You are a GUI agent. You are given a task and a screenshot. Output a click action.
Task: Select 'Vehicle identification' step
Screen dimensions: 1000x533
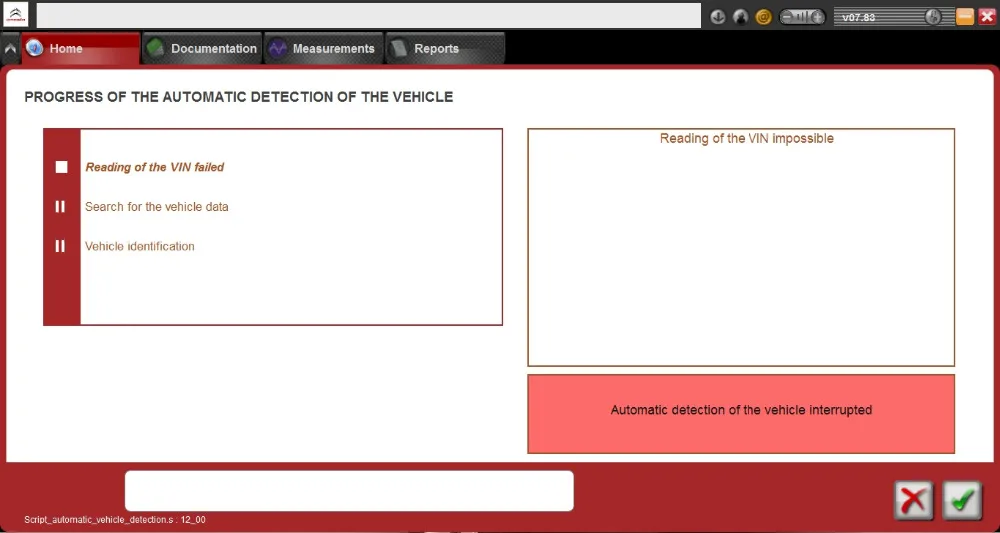coord(140,246)
